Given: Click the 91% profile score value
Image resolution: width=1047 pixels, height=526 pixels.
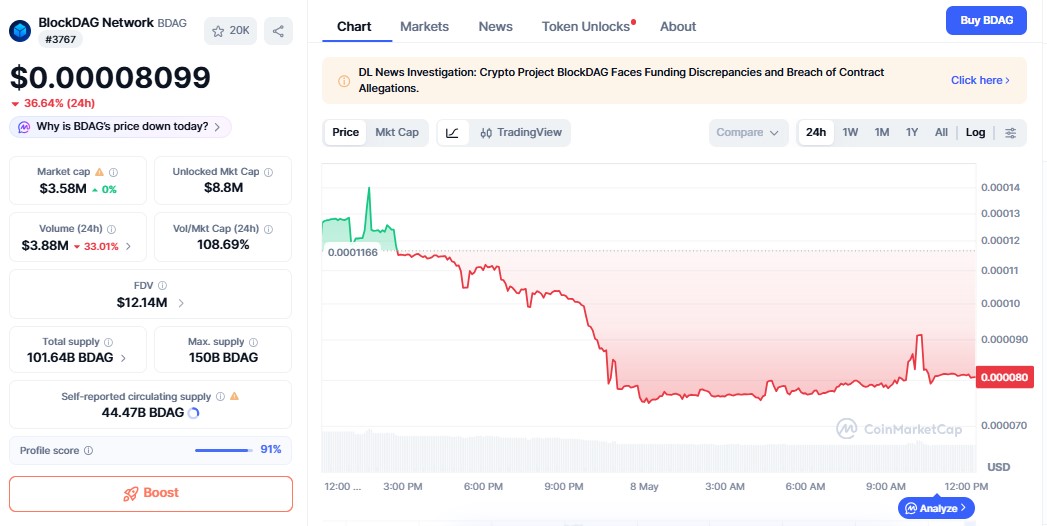Looking at the screenshot, I should point(270,450).
